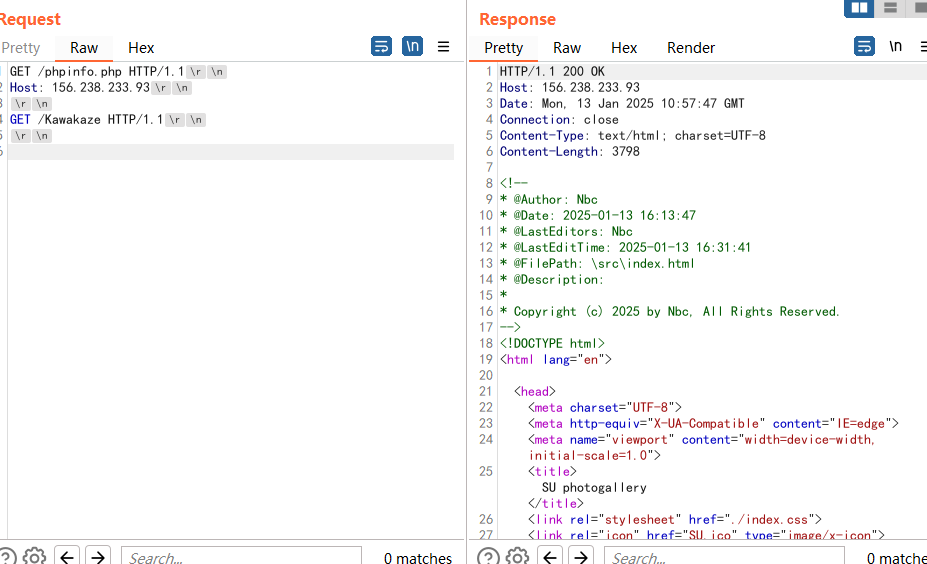Switch Request view to Hex tab
The image size is (927, 564).
pyautogui.click(x=141, y=48)
